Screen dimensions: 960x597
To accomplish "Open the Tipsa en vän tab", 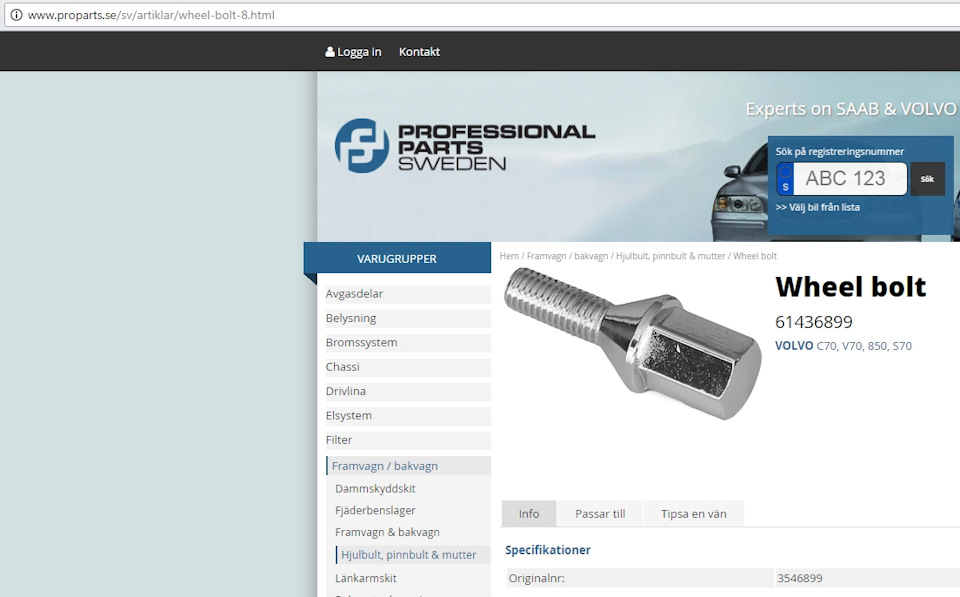I will [x=694, y=514].
